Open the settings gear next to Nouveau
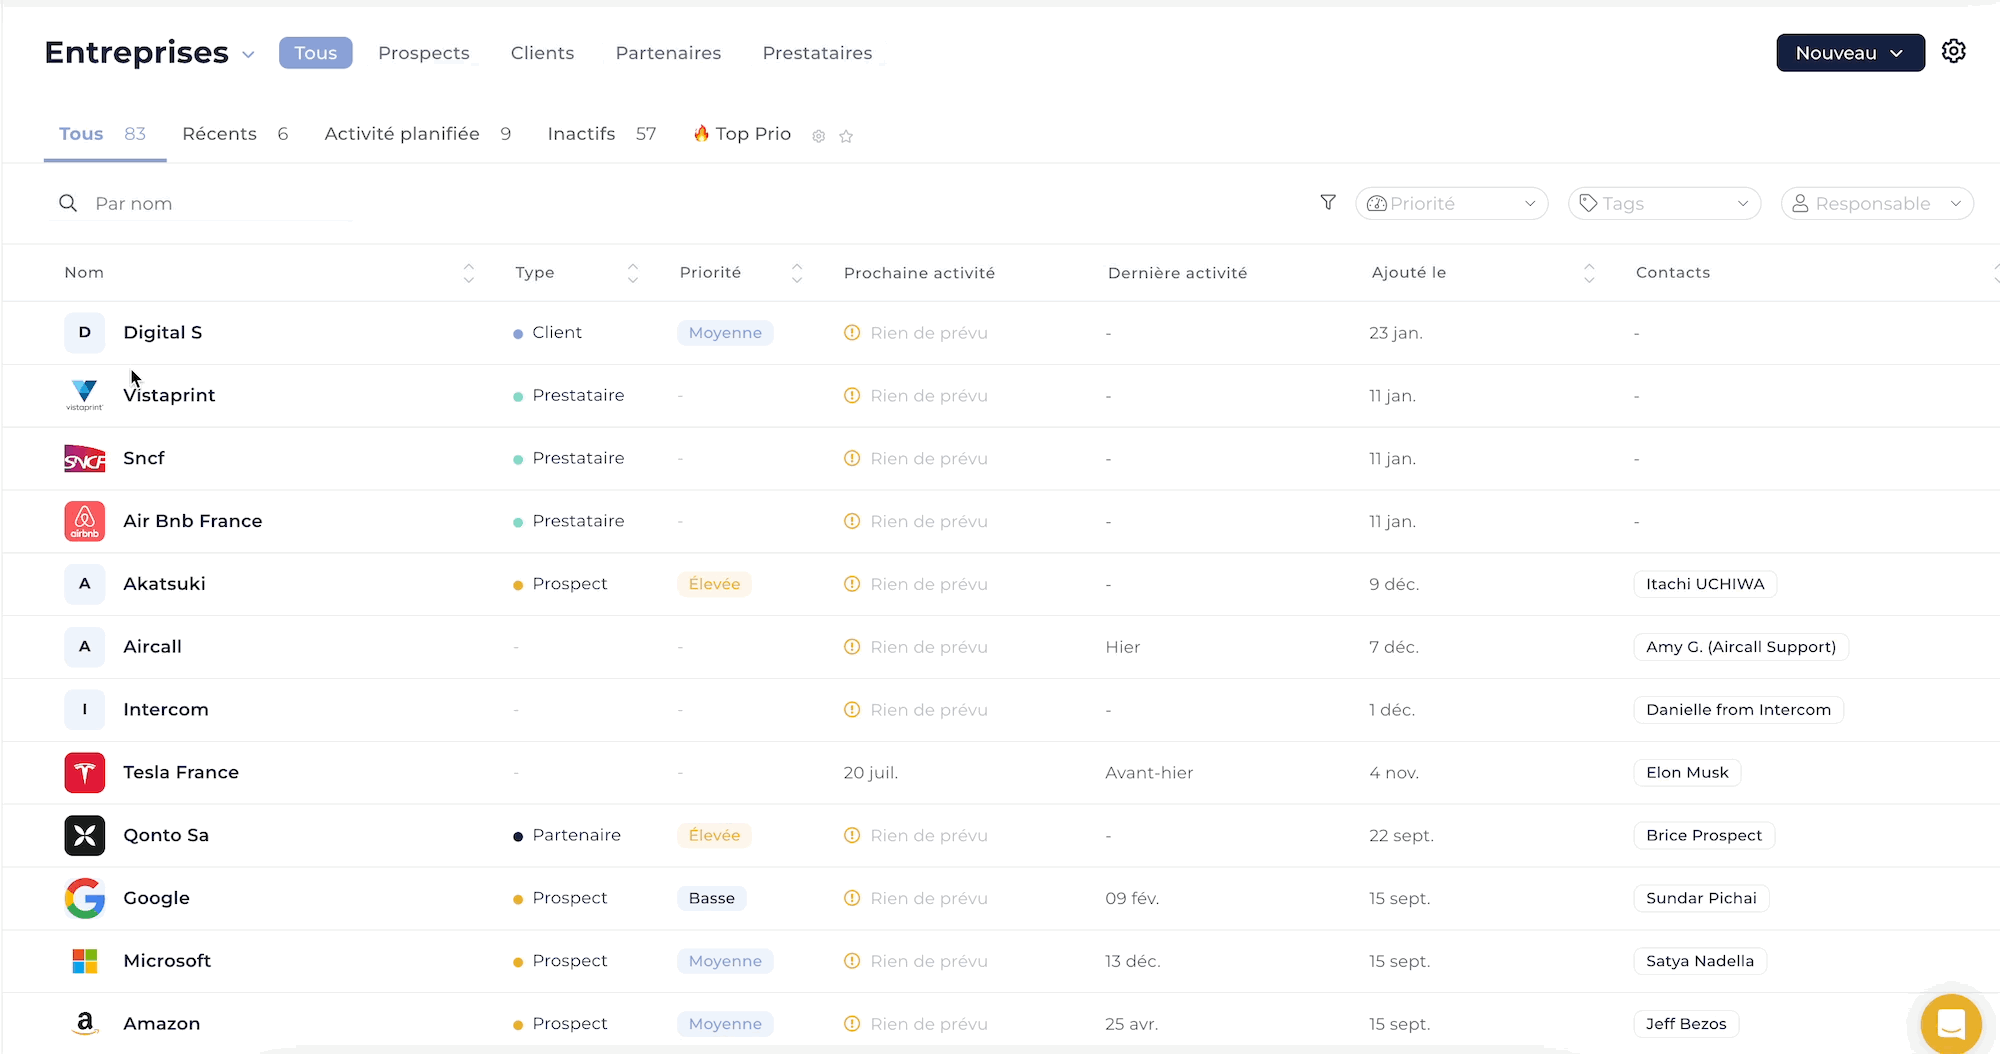Screen dimensions: 2000x1054 [1953, 51]
